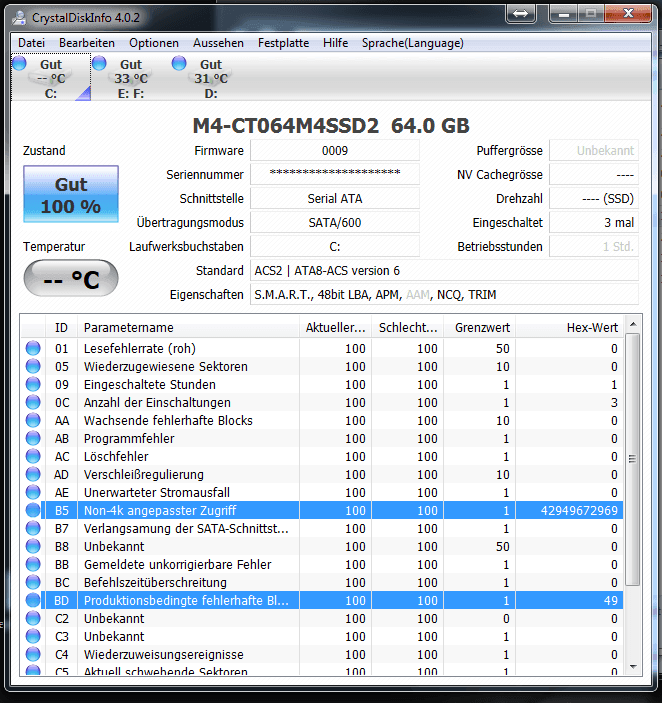This screenshot has width=662, height=703.
Task: Open the Datei menu
Action: point(31,43)
